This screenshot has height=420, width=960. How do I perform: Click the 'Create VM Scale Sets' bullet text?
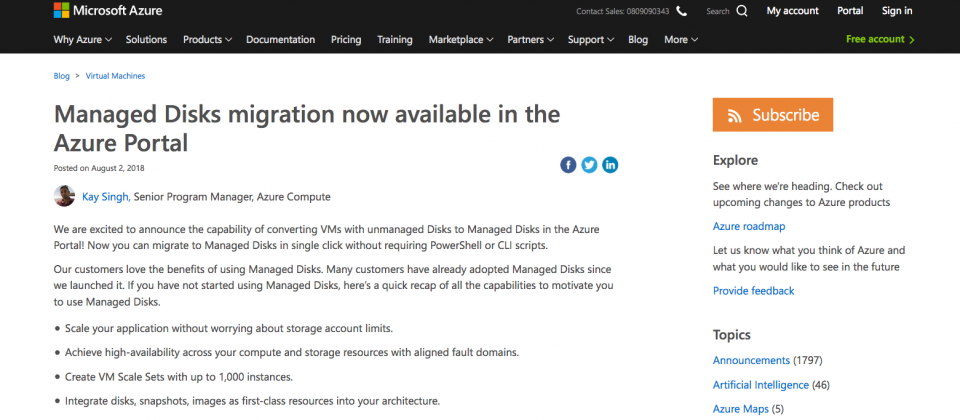coord(179,377)
